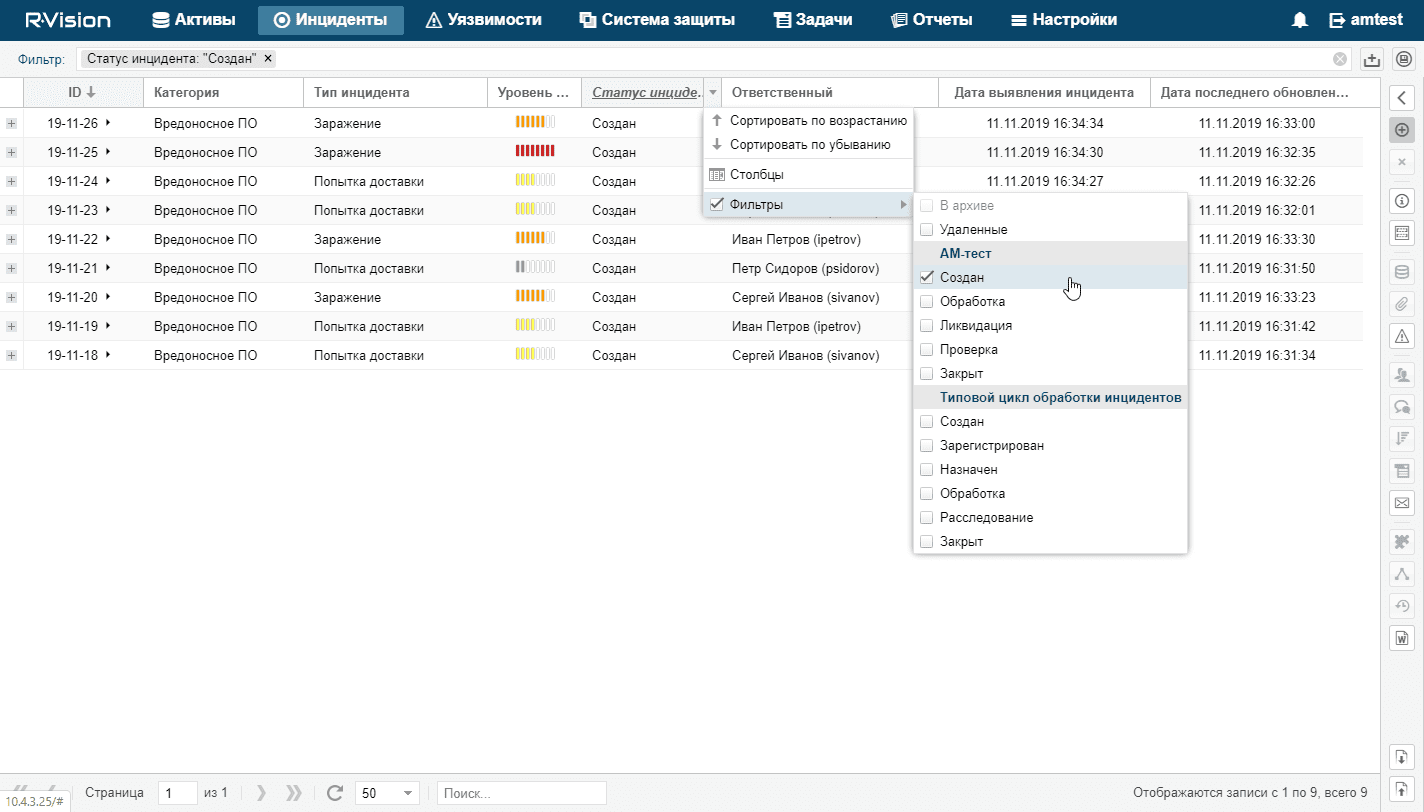The width and height of the screenshot is (1424, 812).
Task: Create a new incident with plus icon
Action: (x=1402, y=130)
